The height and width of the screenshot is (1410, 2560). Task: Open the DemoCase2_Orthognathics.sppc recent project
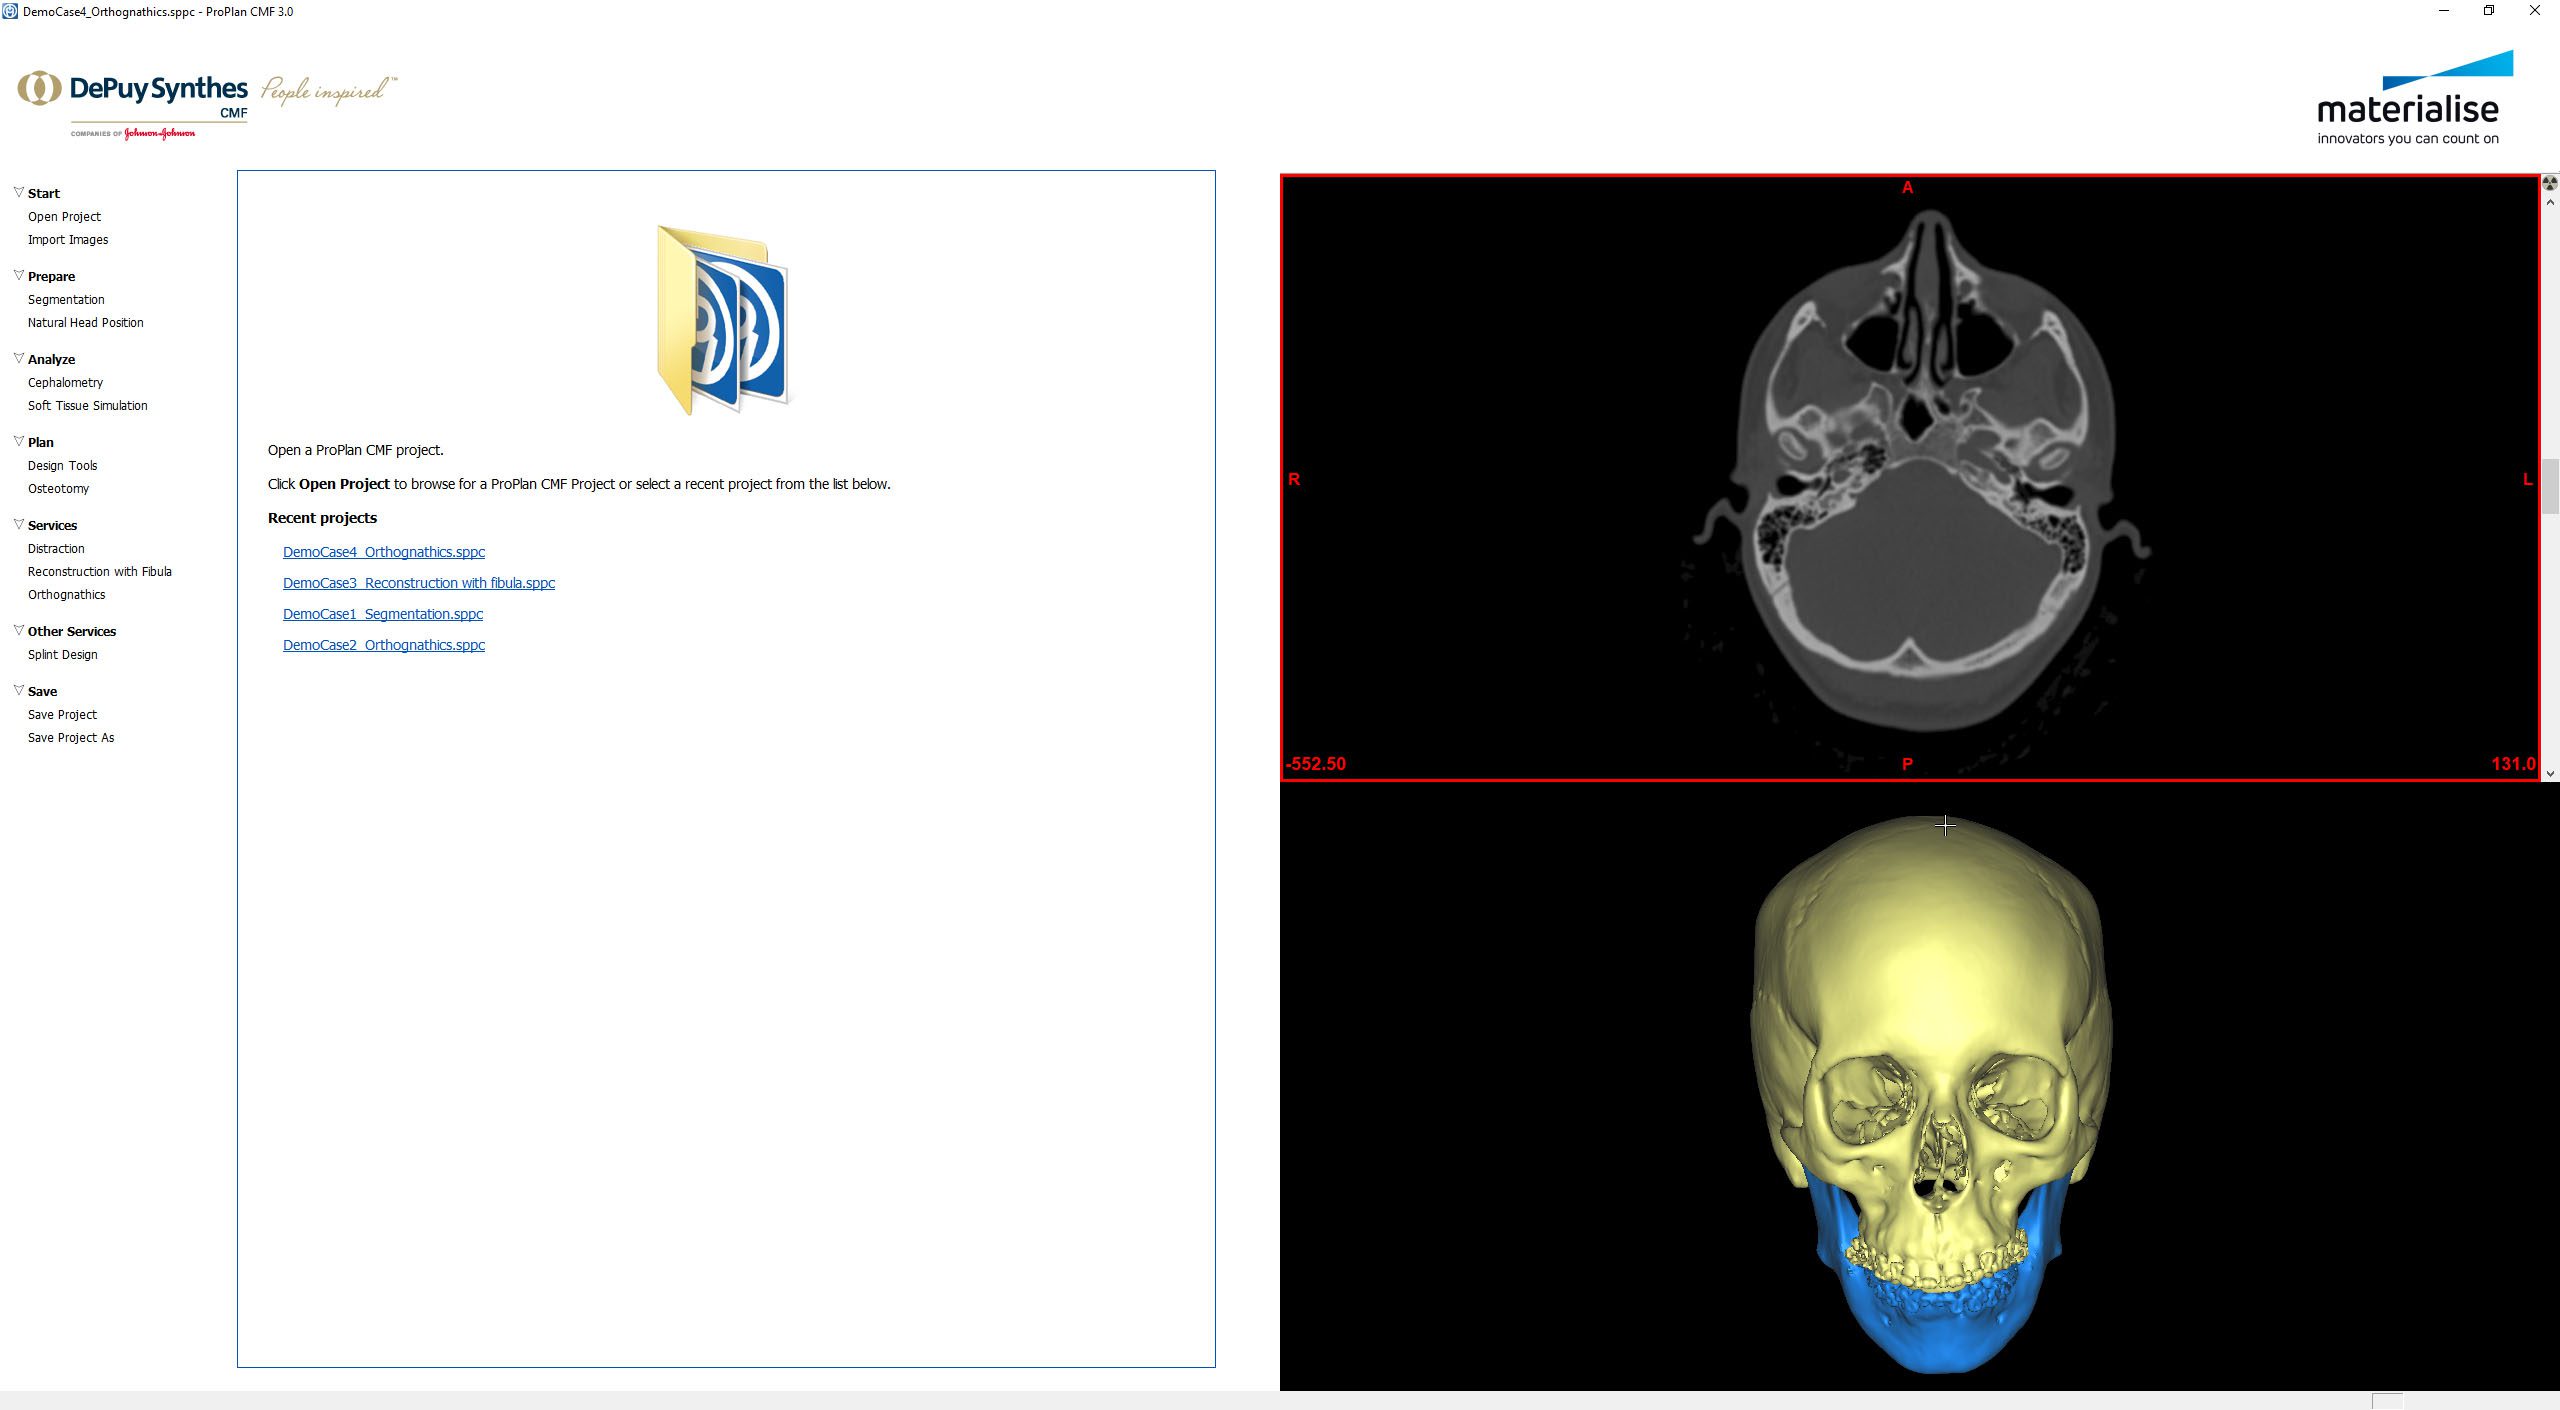(383, 645)
